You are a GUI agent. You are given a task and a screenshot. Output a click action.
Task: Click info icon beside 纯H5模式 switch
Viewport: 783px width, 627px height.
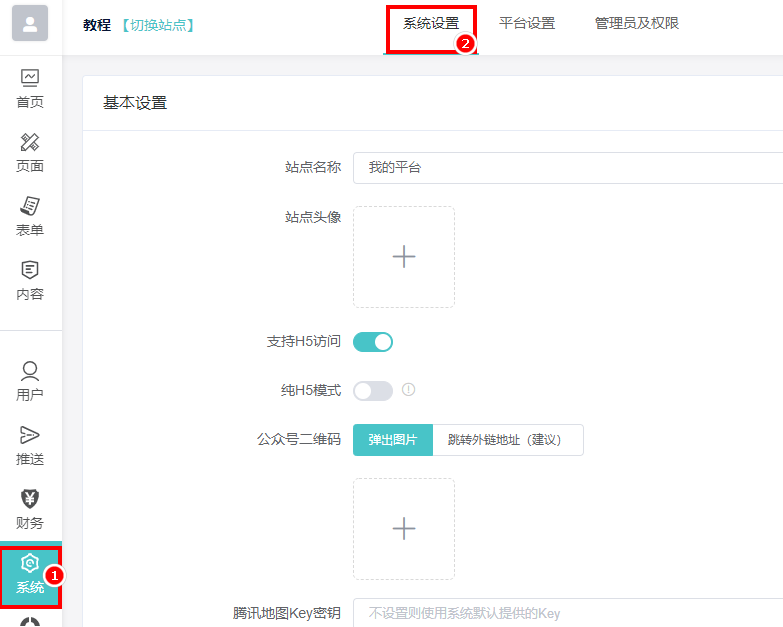tap(408, 389)
